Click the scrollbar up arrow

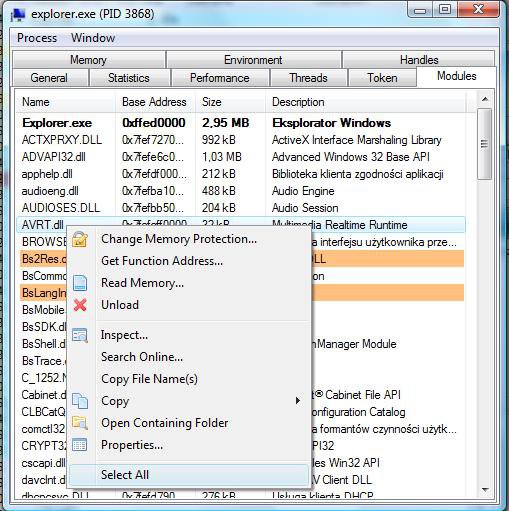point(485,99)
